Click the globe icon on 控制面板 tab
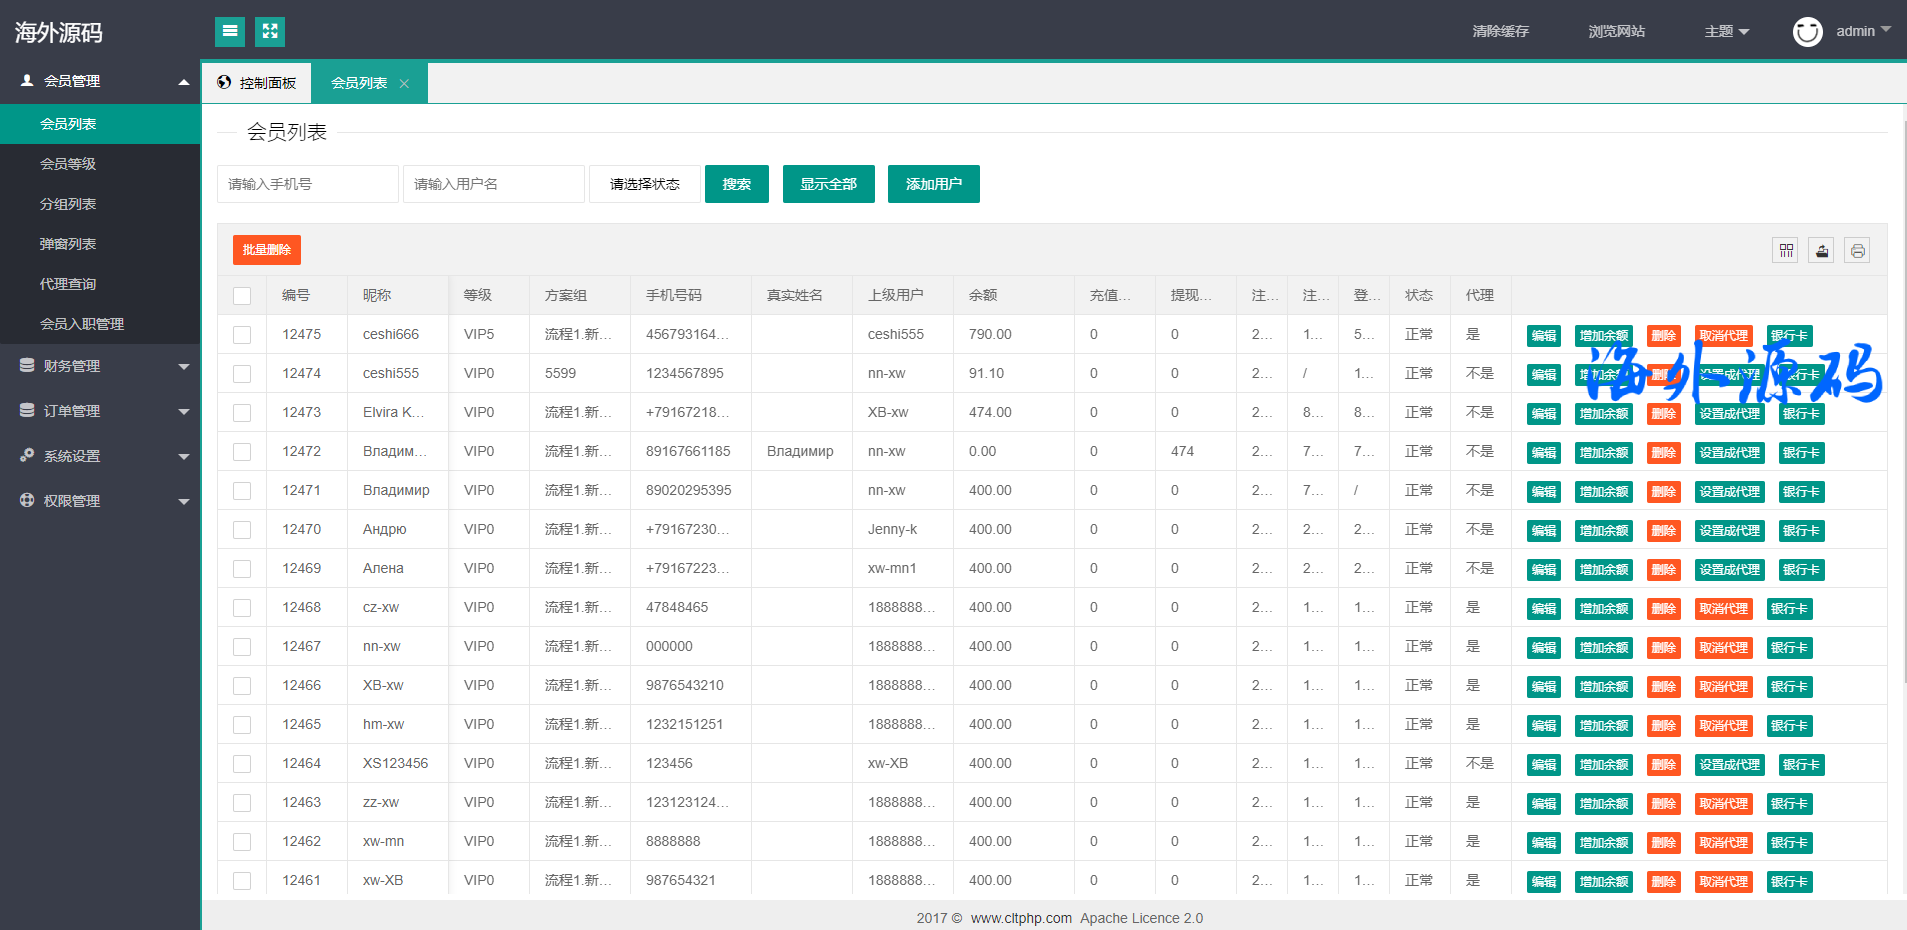 tap(224, 83)
